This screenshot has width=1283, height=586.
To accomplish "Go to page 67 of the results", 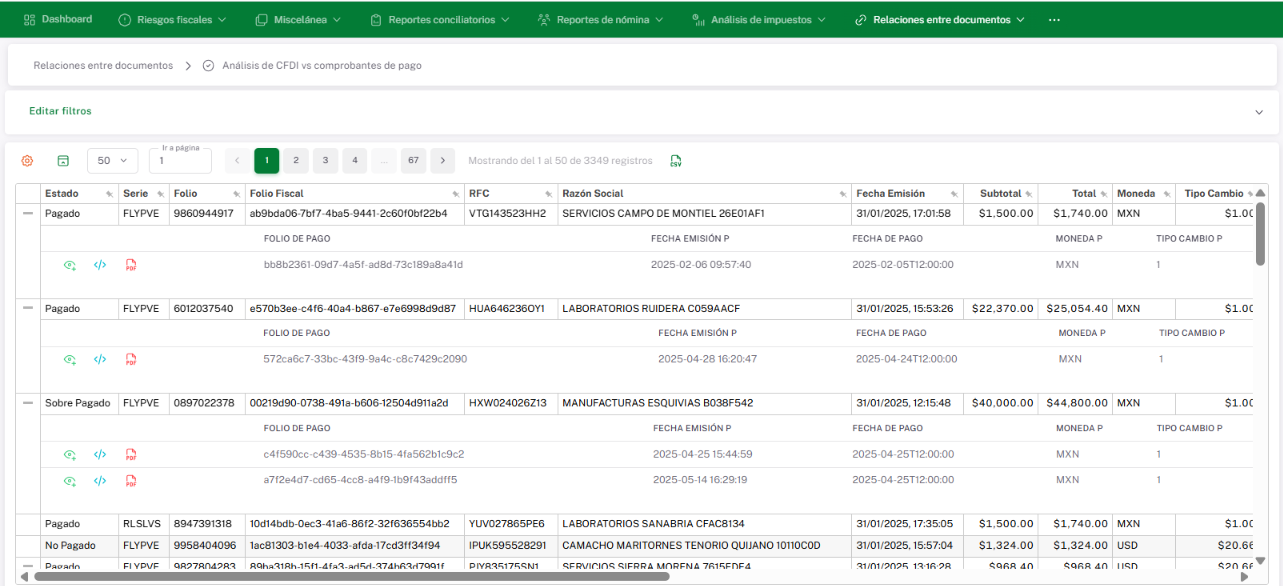I will coord(413,161).
